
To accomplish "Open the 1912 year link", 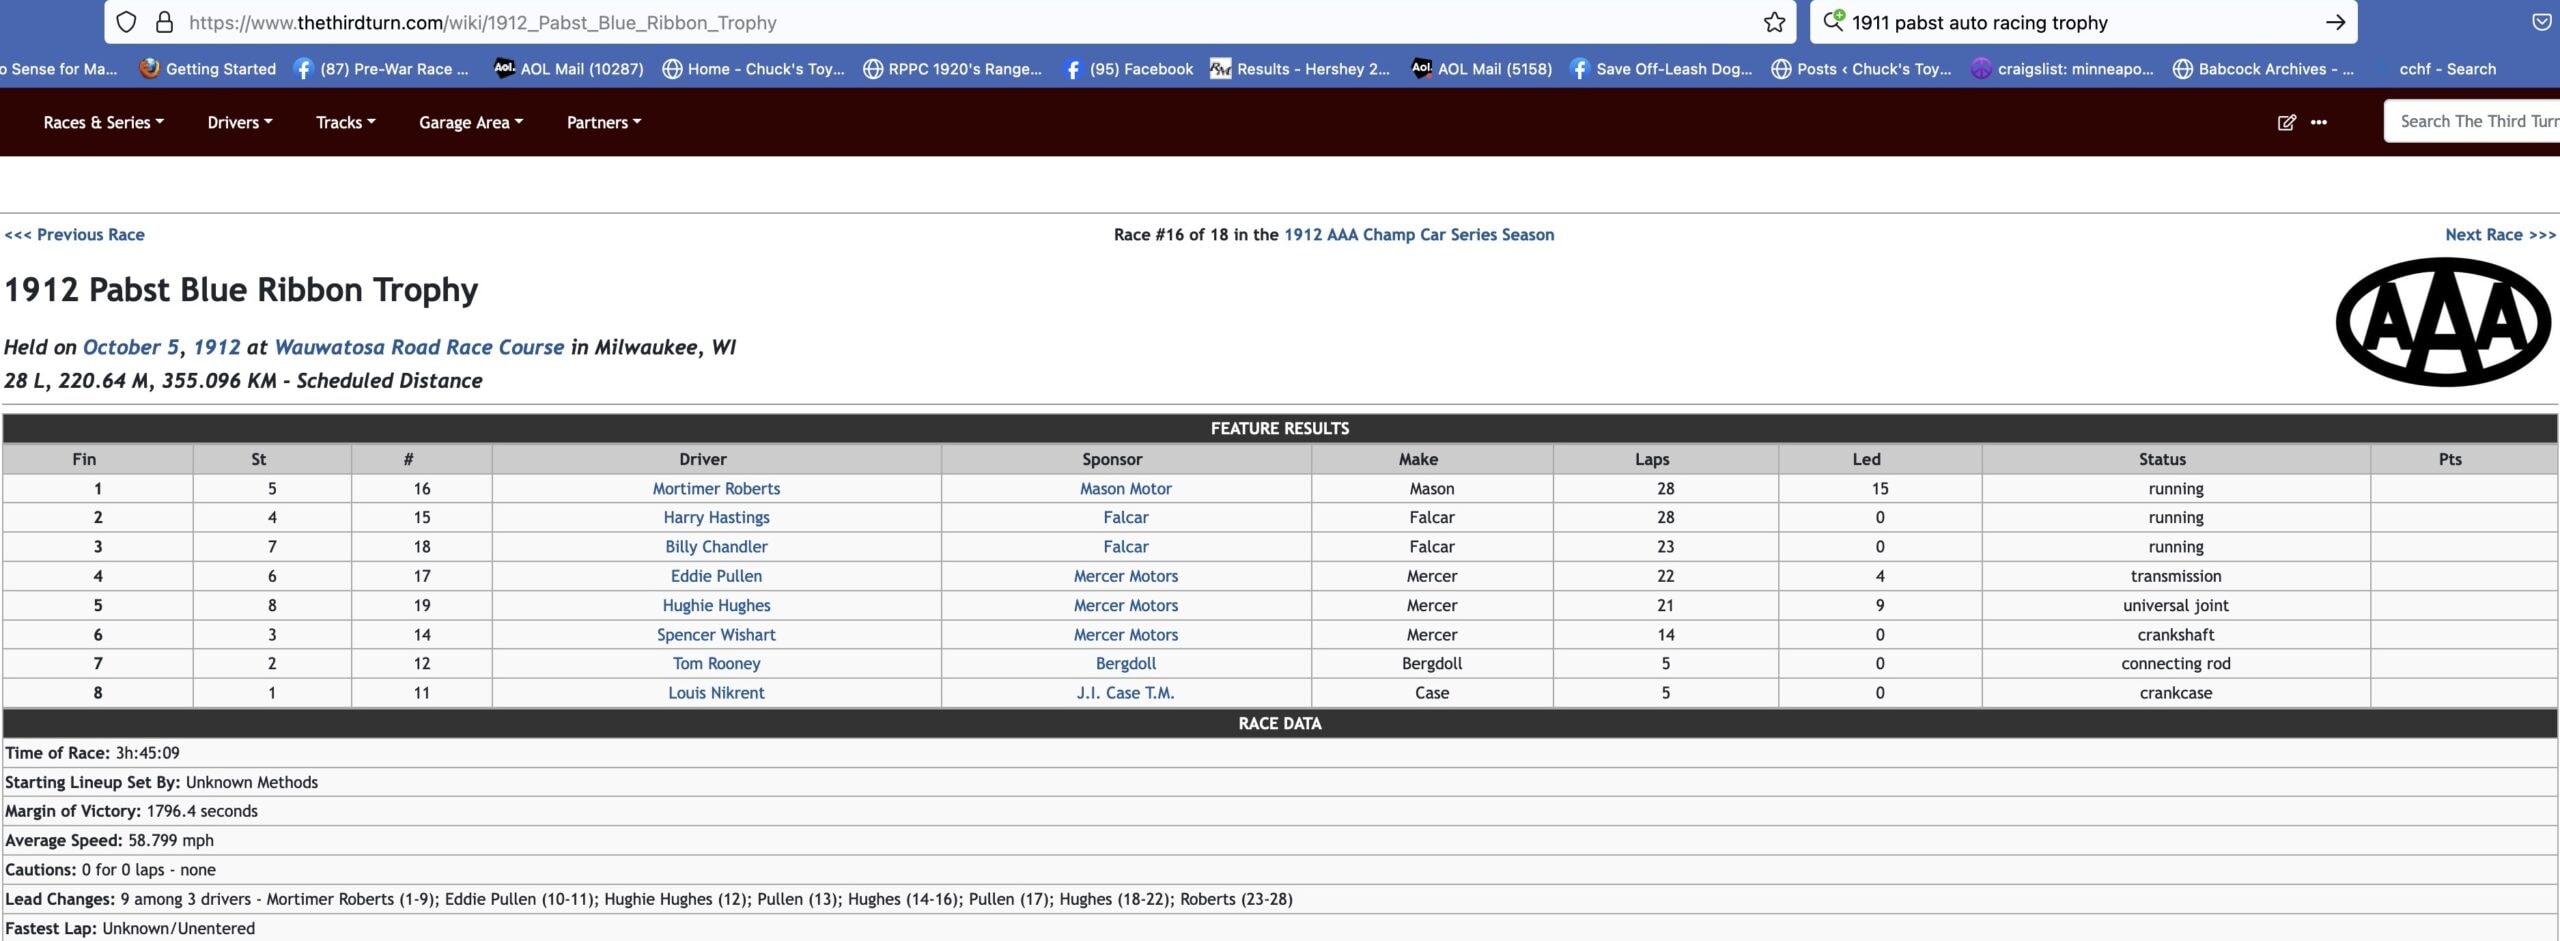I will pos(217,347).
